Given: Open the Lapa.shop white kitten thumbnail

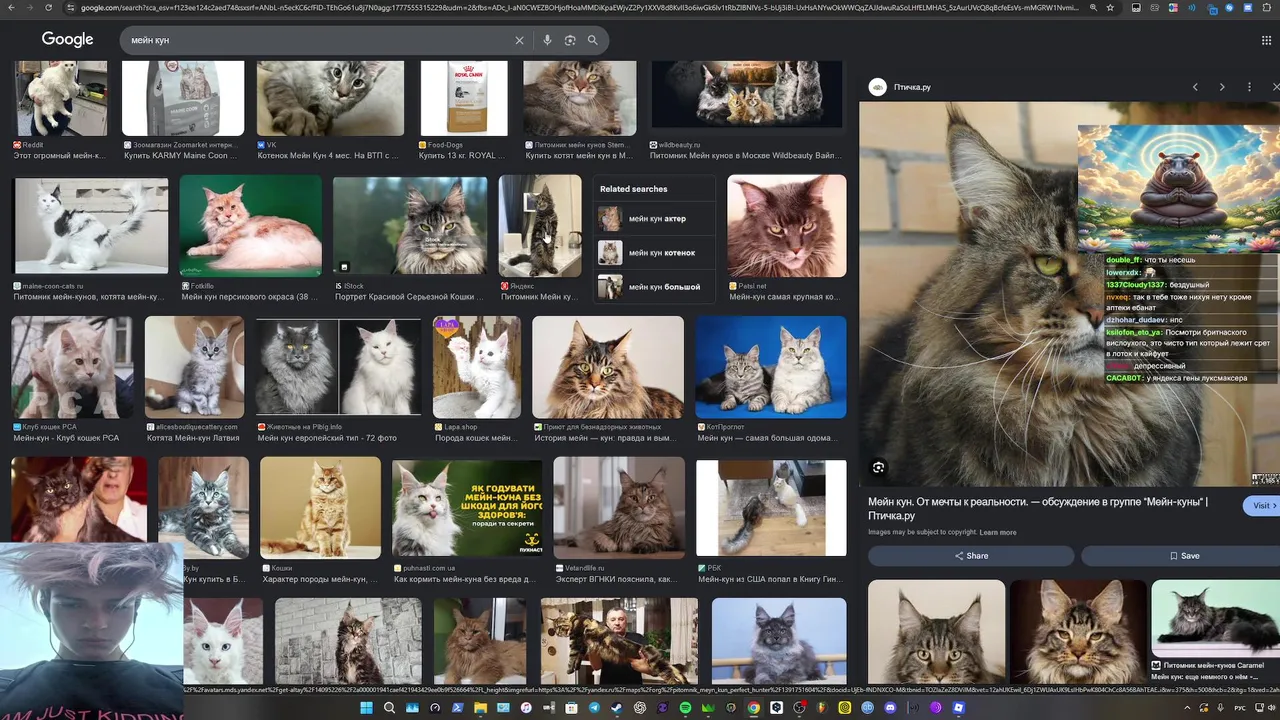Looking at the screenshot, I should pyautogui.click(x=477, y=367).
